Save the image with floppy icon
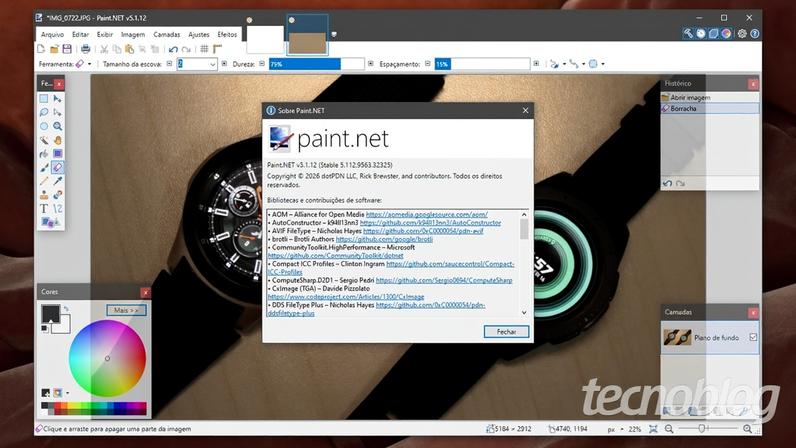Screen dimensions: 796x448 (x=67, y=49)
